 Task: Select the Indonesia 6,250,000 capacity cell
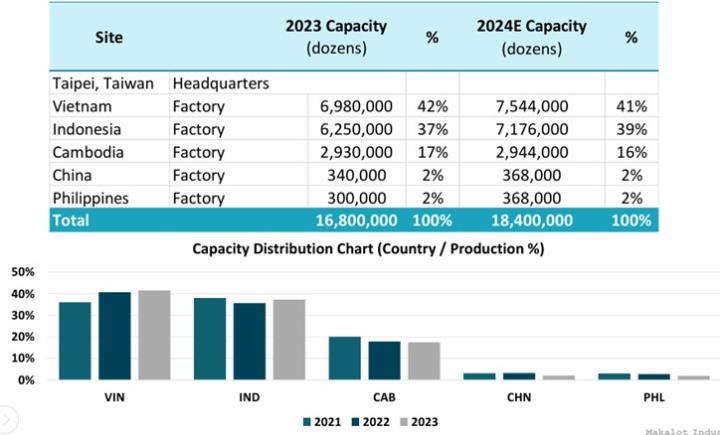tap(356, 129)
